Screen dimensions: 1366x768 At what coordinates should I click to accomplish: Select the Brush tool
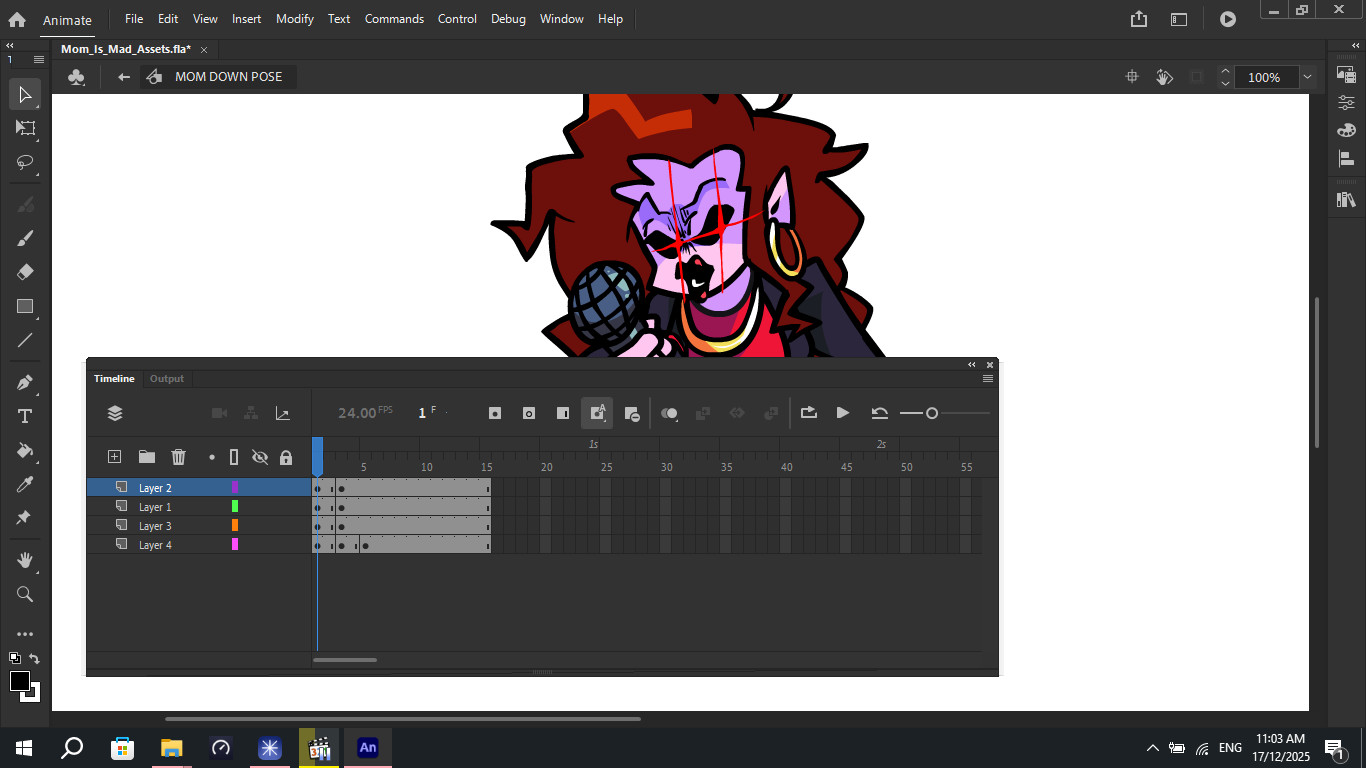25,238
